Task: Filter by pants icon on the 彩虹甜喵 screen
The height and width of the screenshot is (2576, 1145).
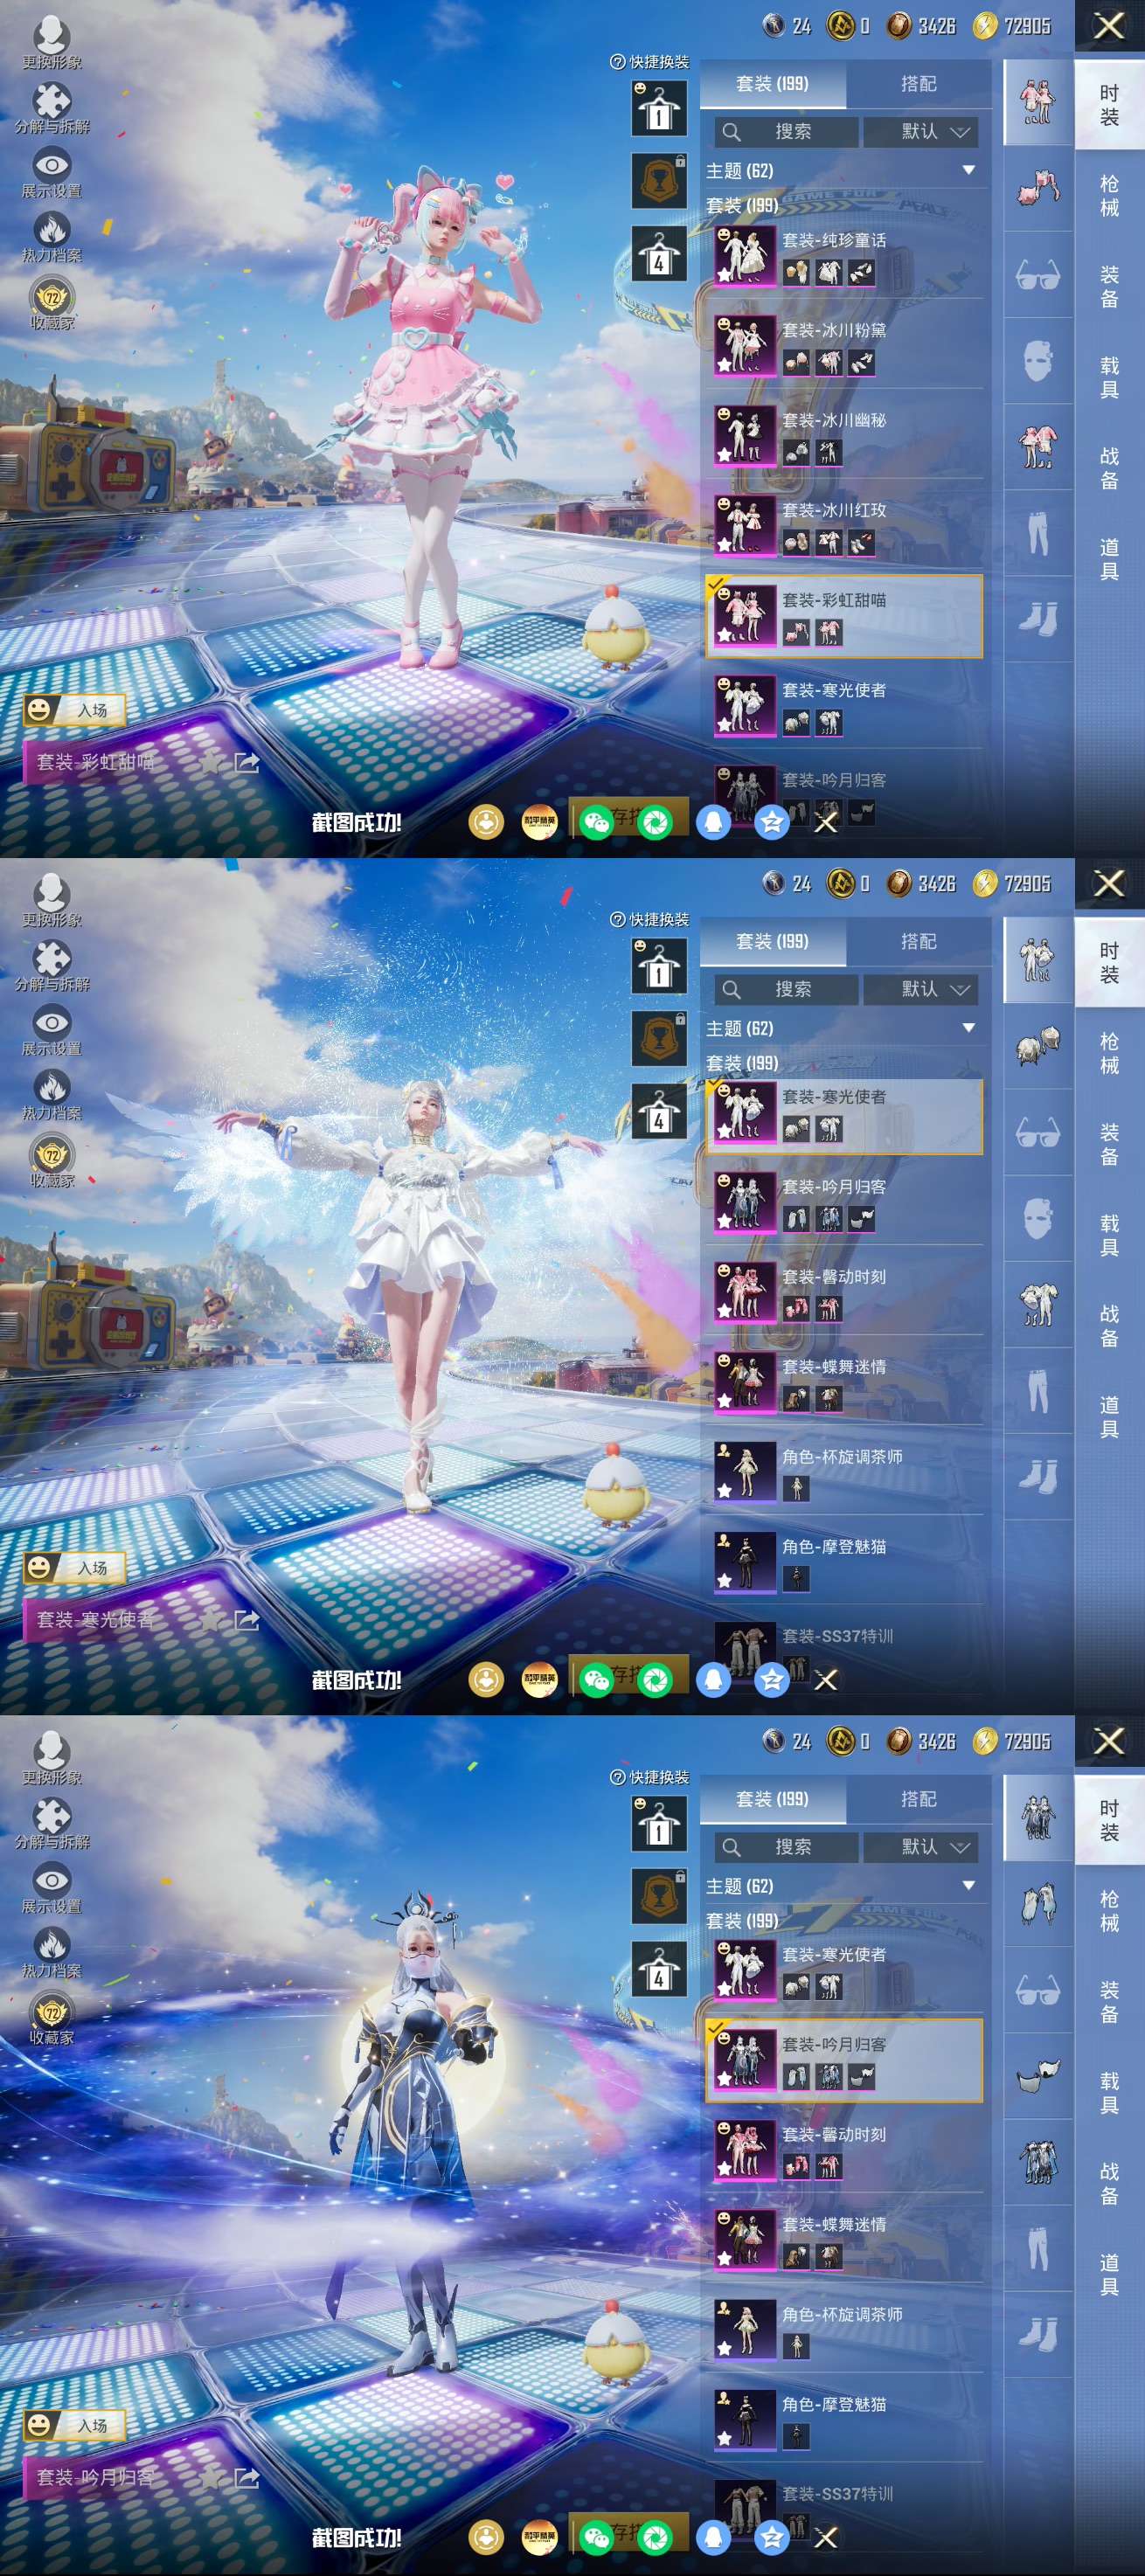Action: click(x=1037, y=533)
